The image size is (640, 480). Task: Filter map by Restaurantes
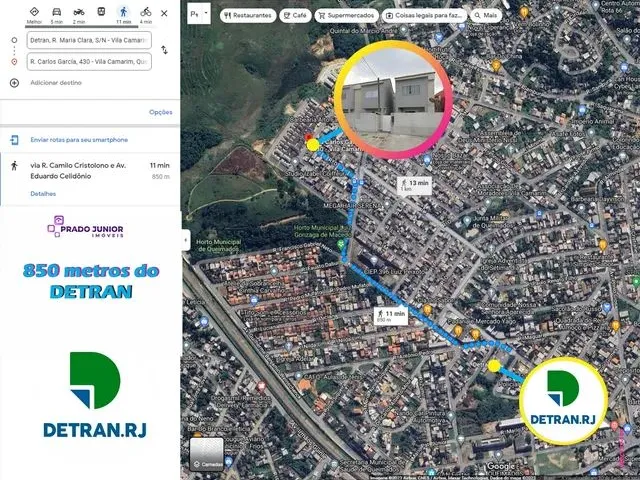click(248, 16)
